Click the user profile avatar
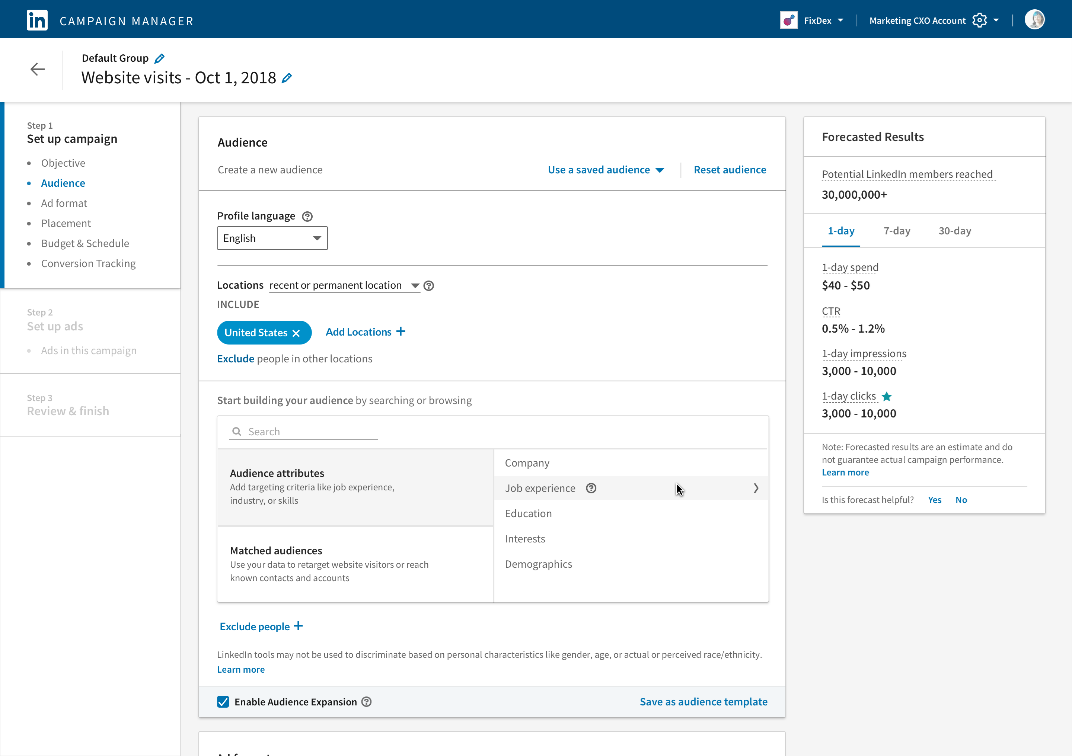Viewport: 1072px width, 756px height. point(1035,20)
